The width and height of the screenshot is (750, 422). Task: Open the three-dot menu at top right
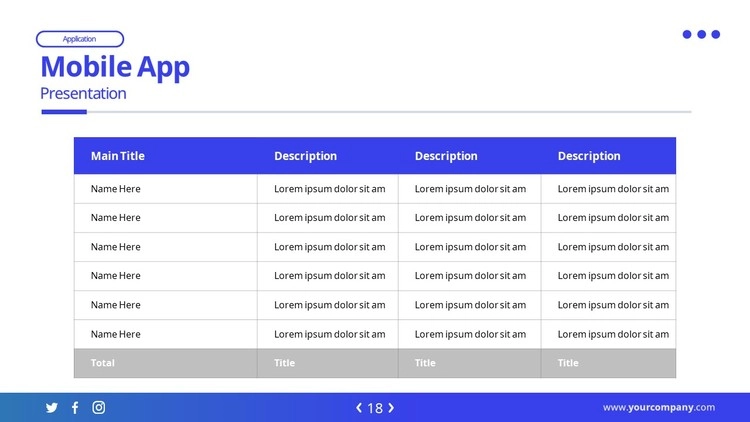pyautogui.click(x=701, y=34)
